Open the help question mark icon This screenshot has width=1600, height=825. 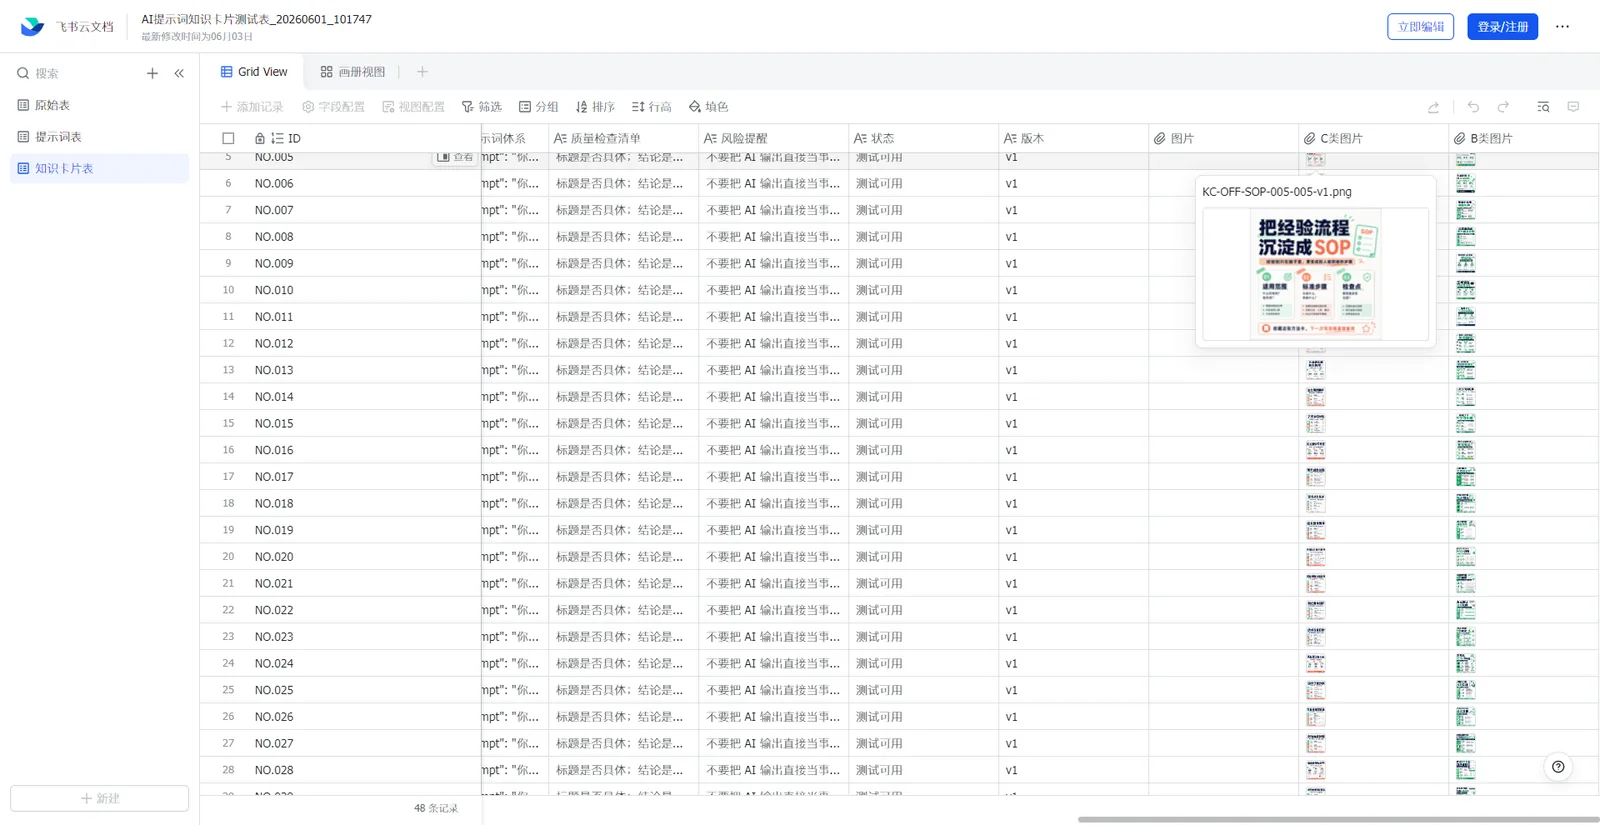pyautogui.click(x=1558, y=767)
